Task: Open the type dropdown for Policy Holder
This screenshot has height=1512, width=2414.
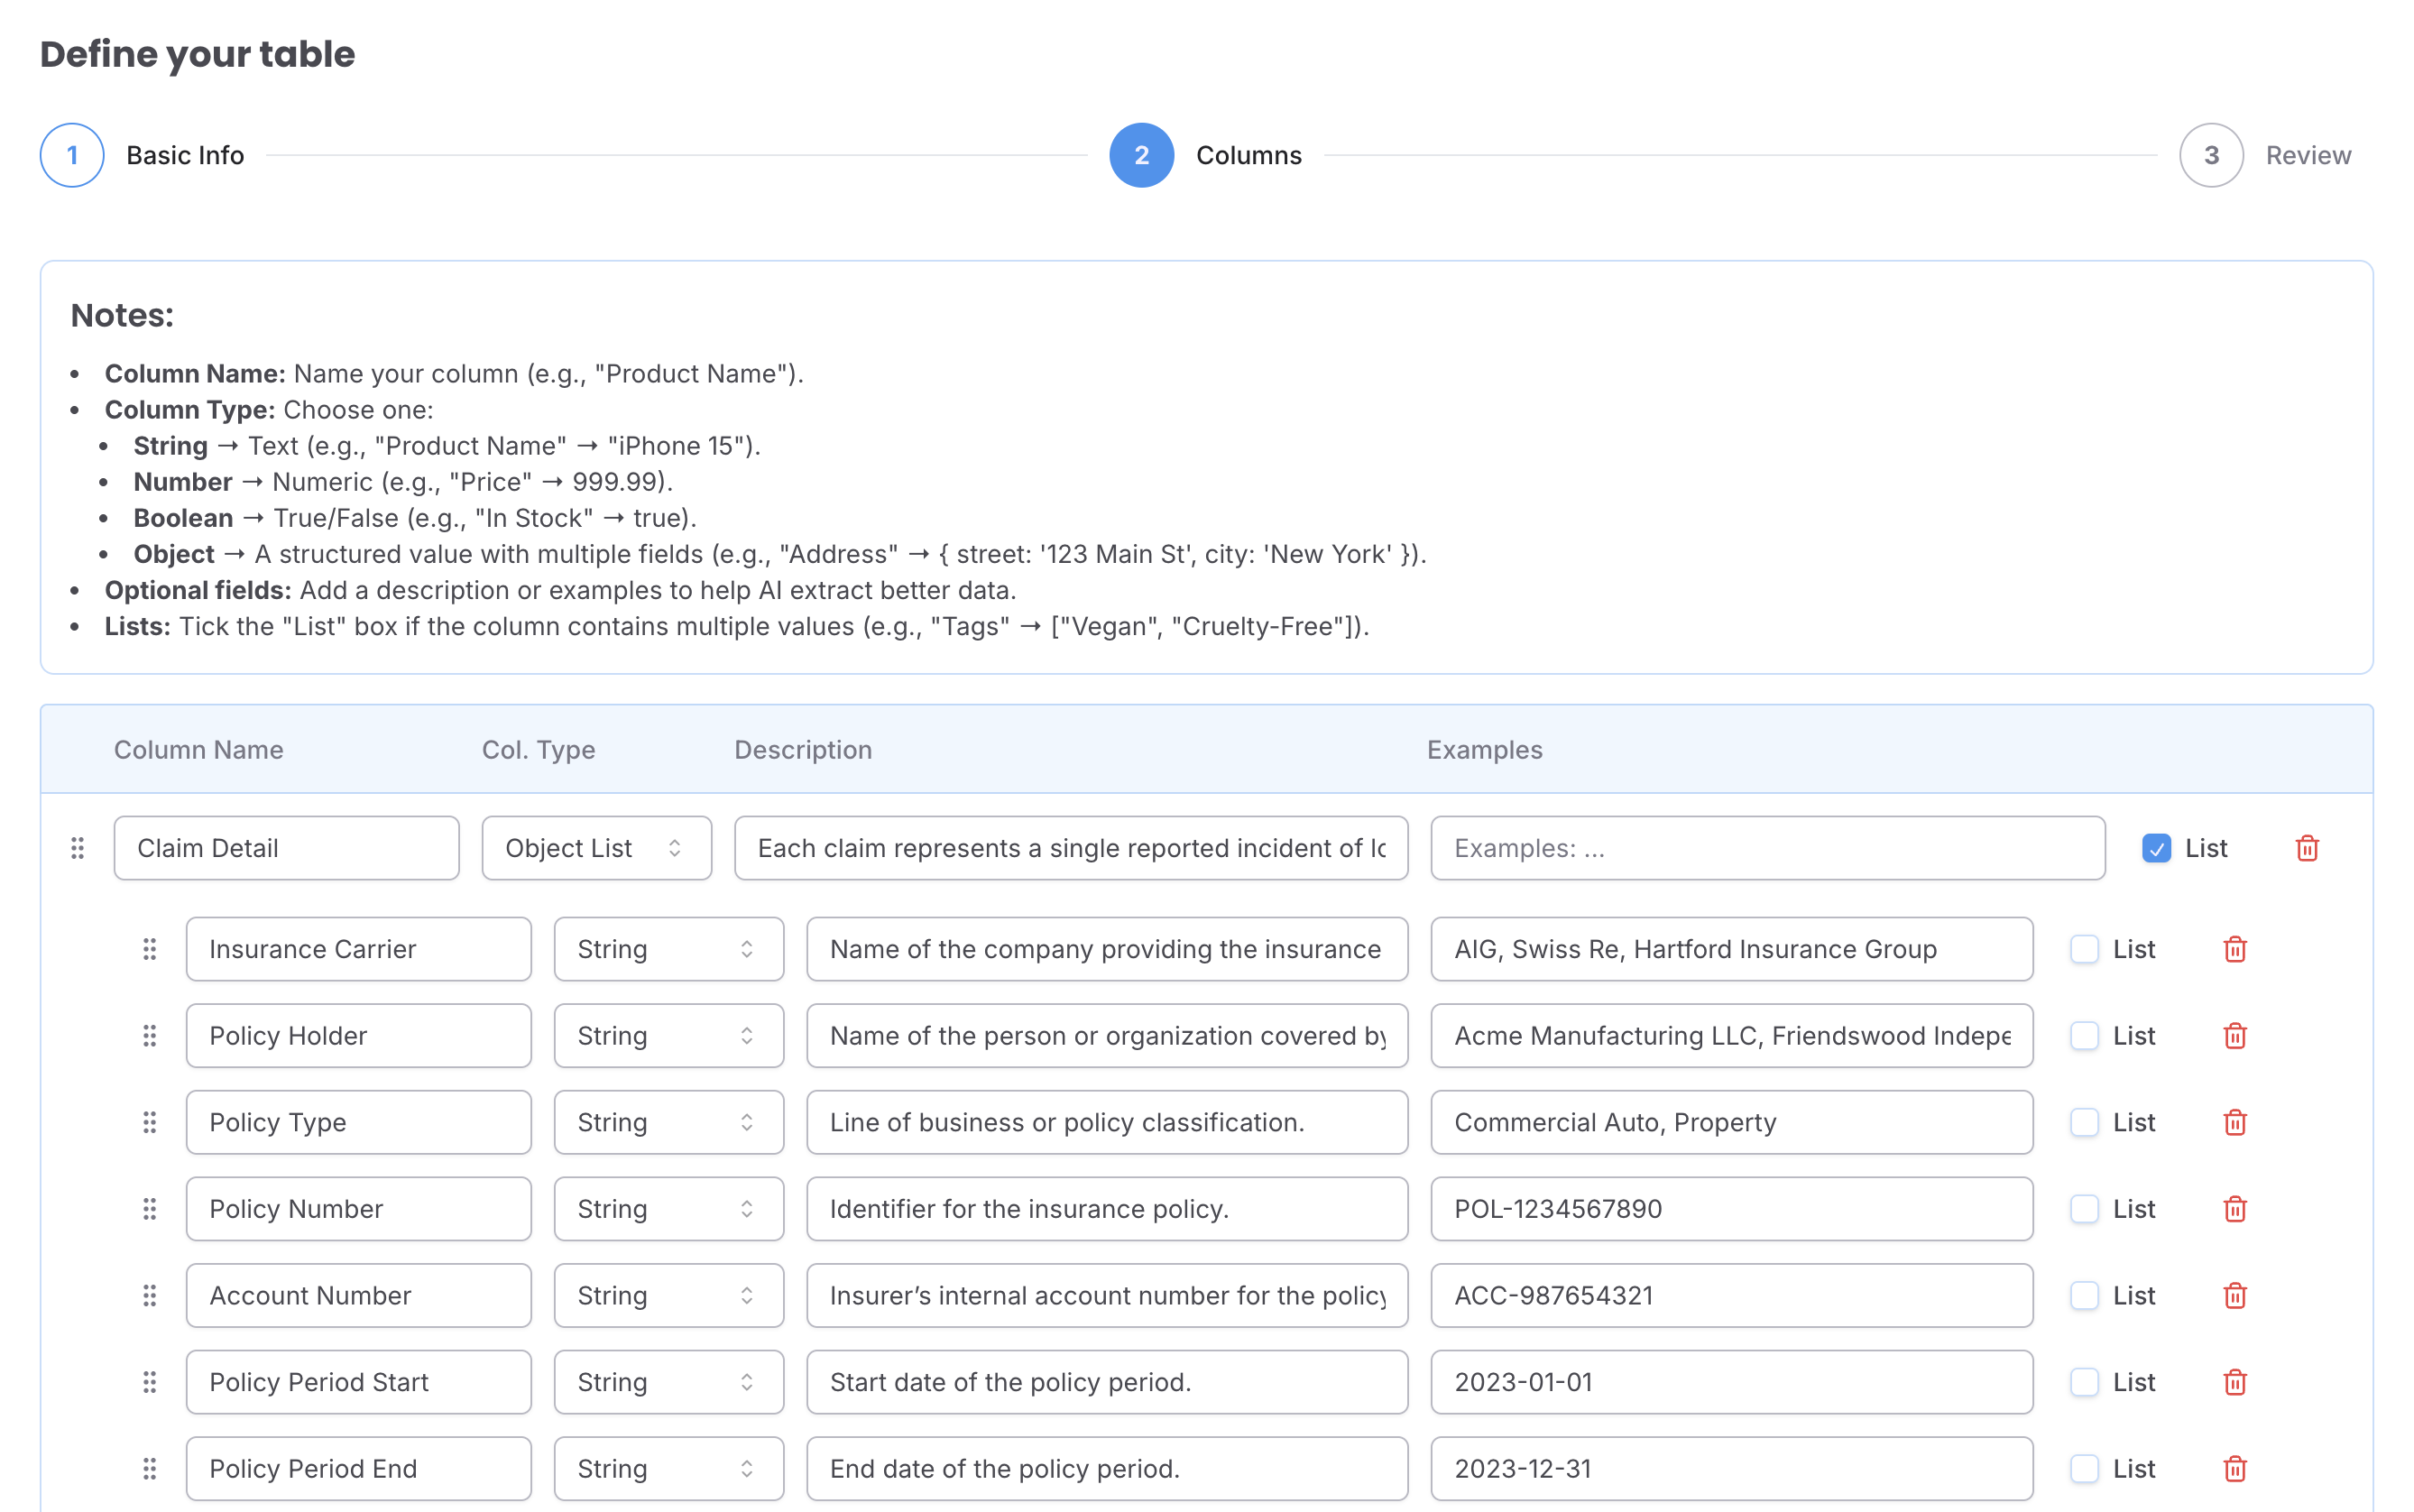Action: 669,1036
